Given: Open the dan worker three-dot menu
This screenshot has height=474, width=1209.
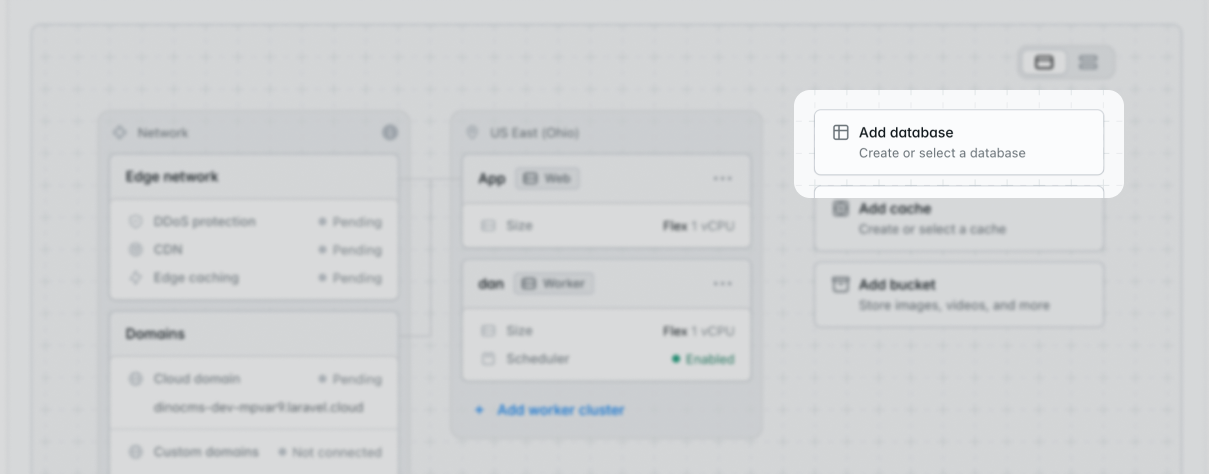Looking at the screenshot, I should (x=723, y=283).
